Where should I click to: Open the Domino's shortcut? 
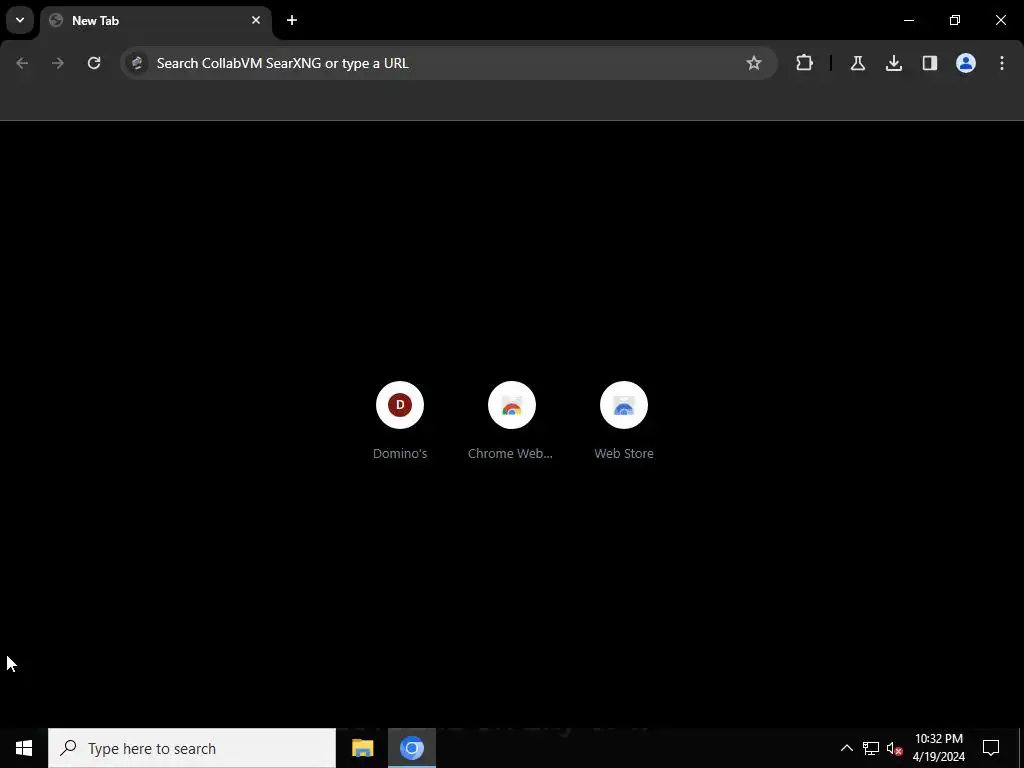400,421
